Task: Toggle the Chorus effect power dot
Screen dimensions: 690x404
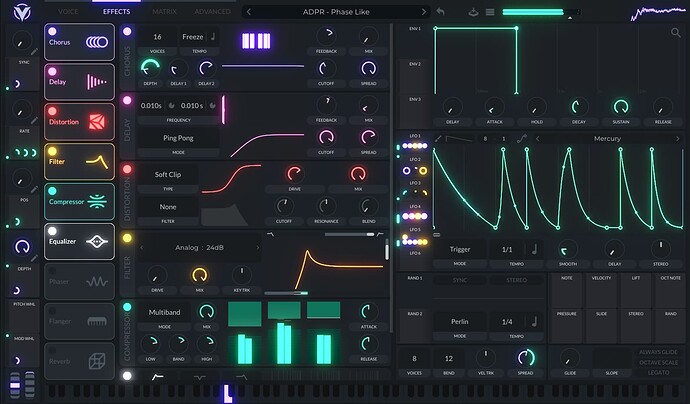Action: point(52,31)
